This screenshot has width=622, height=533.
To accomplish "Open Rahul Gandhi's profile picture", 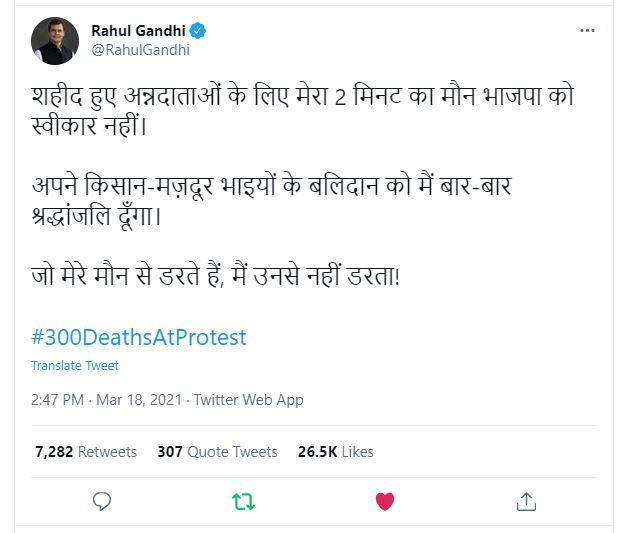I will (55, 41).
